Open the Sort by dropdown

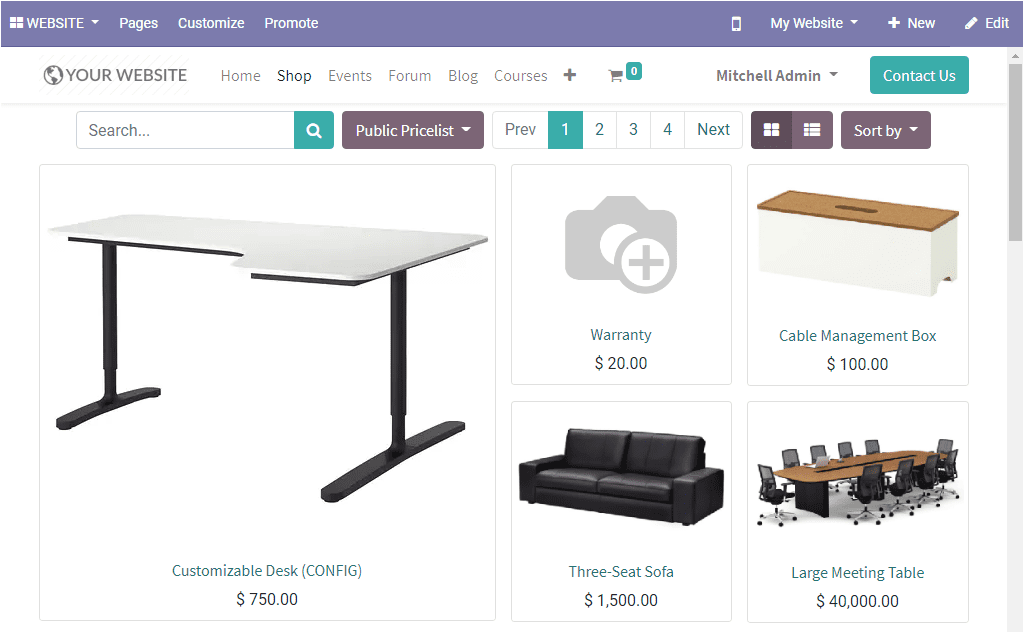(885, 130)
